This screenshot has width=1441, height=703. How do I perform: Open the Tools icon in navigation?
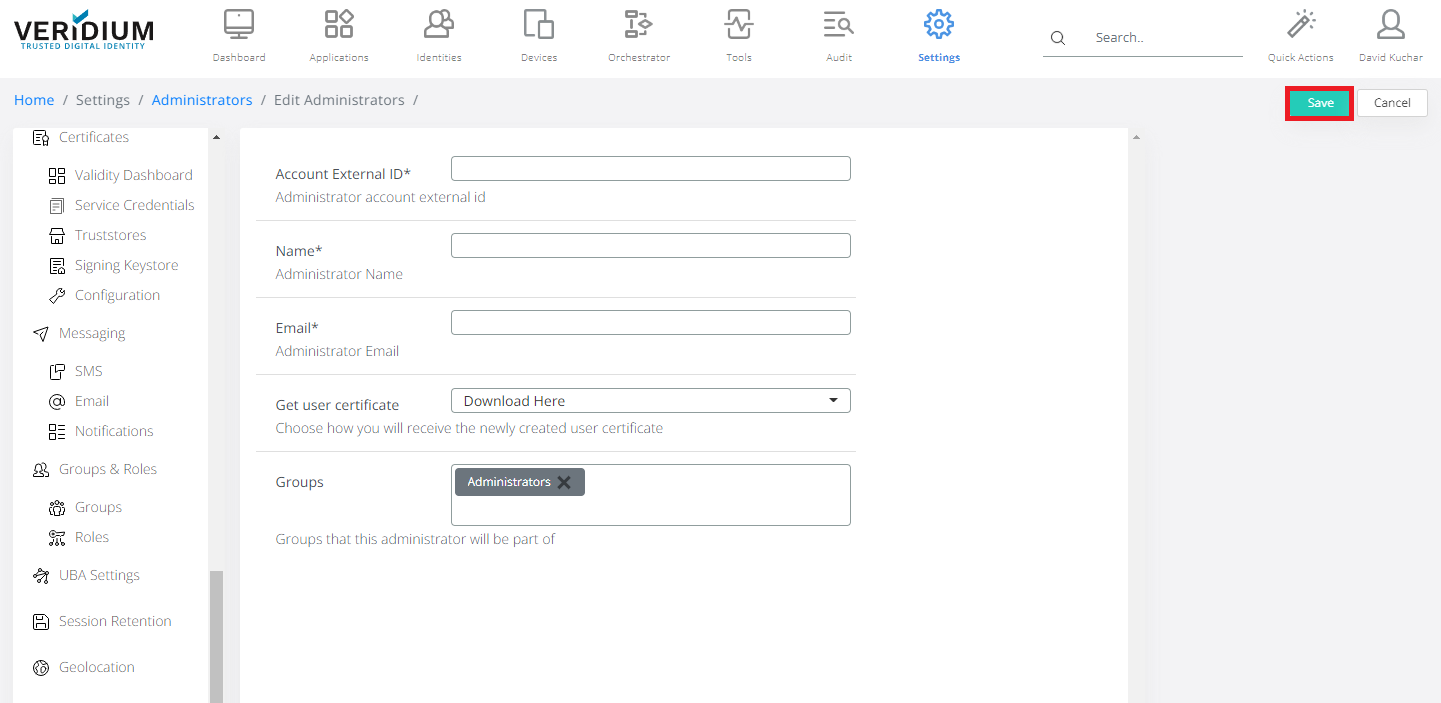pyautogui.click(x=739, y=24)
